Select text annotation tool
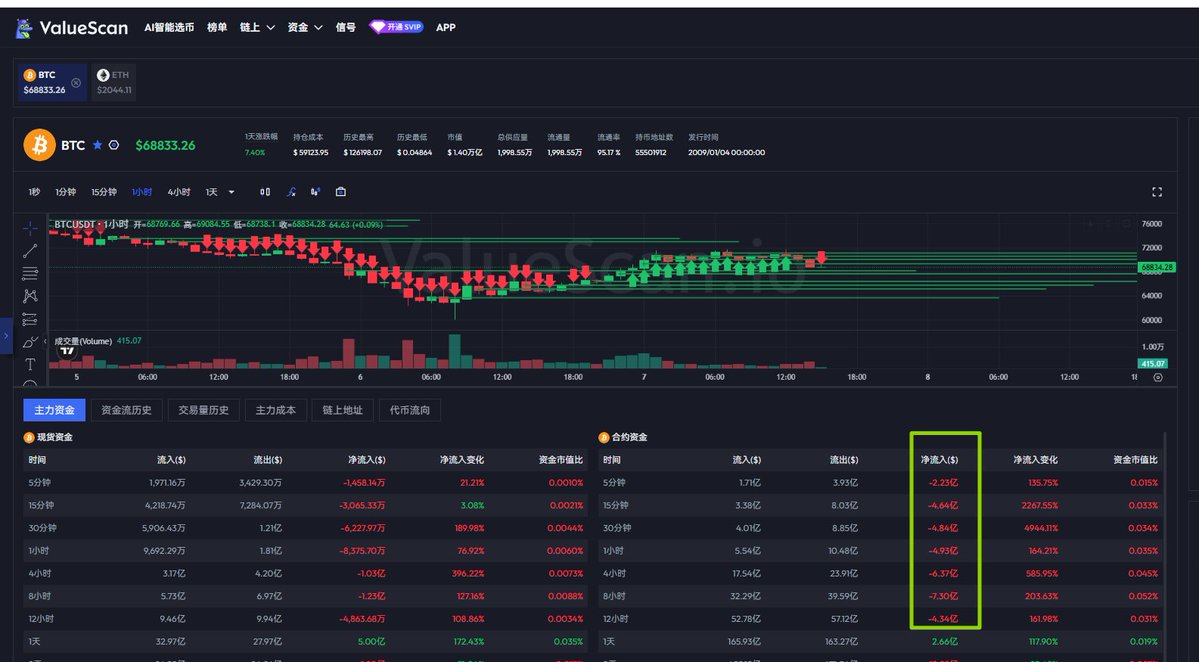The height and width of the screenshot is (662, 1199). tap(30, 365)
